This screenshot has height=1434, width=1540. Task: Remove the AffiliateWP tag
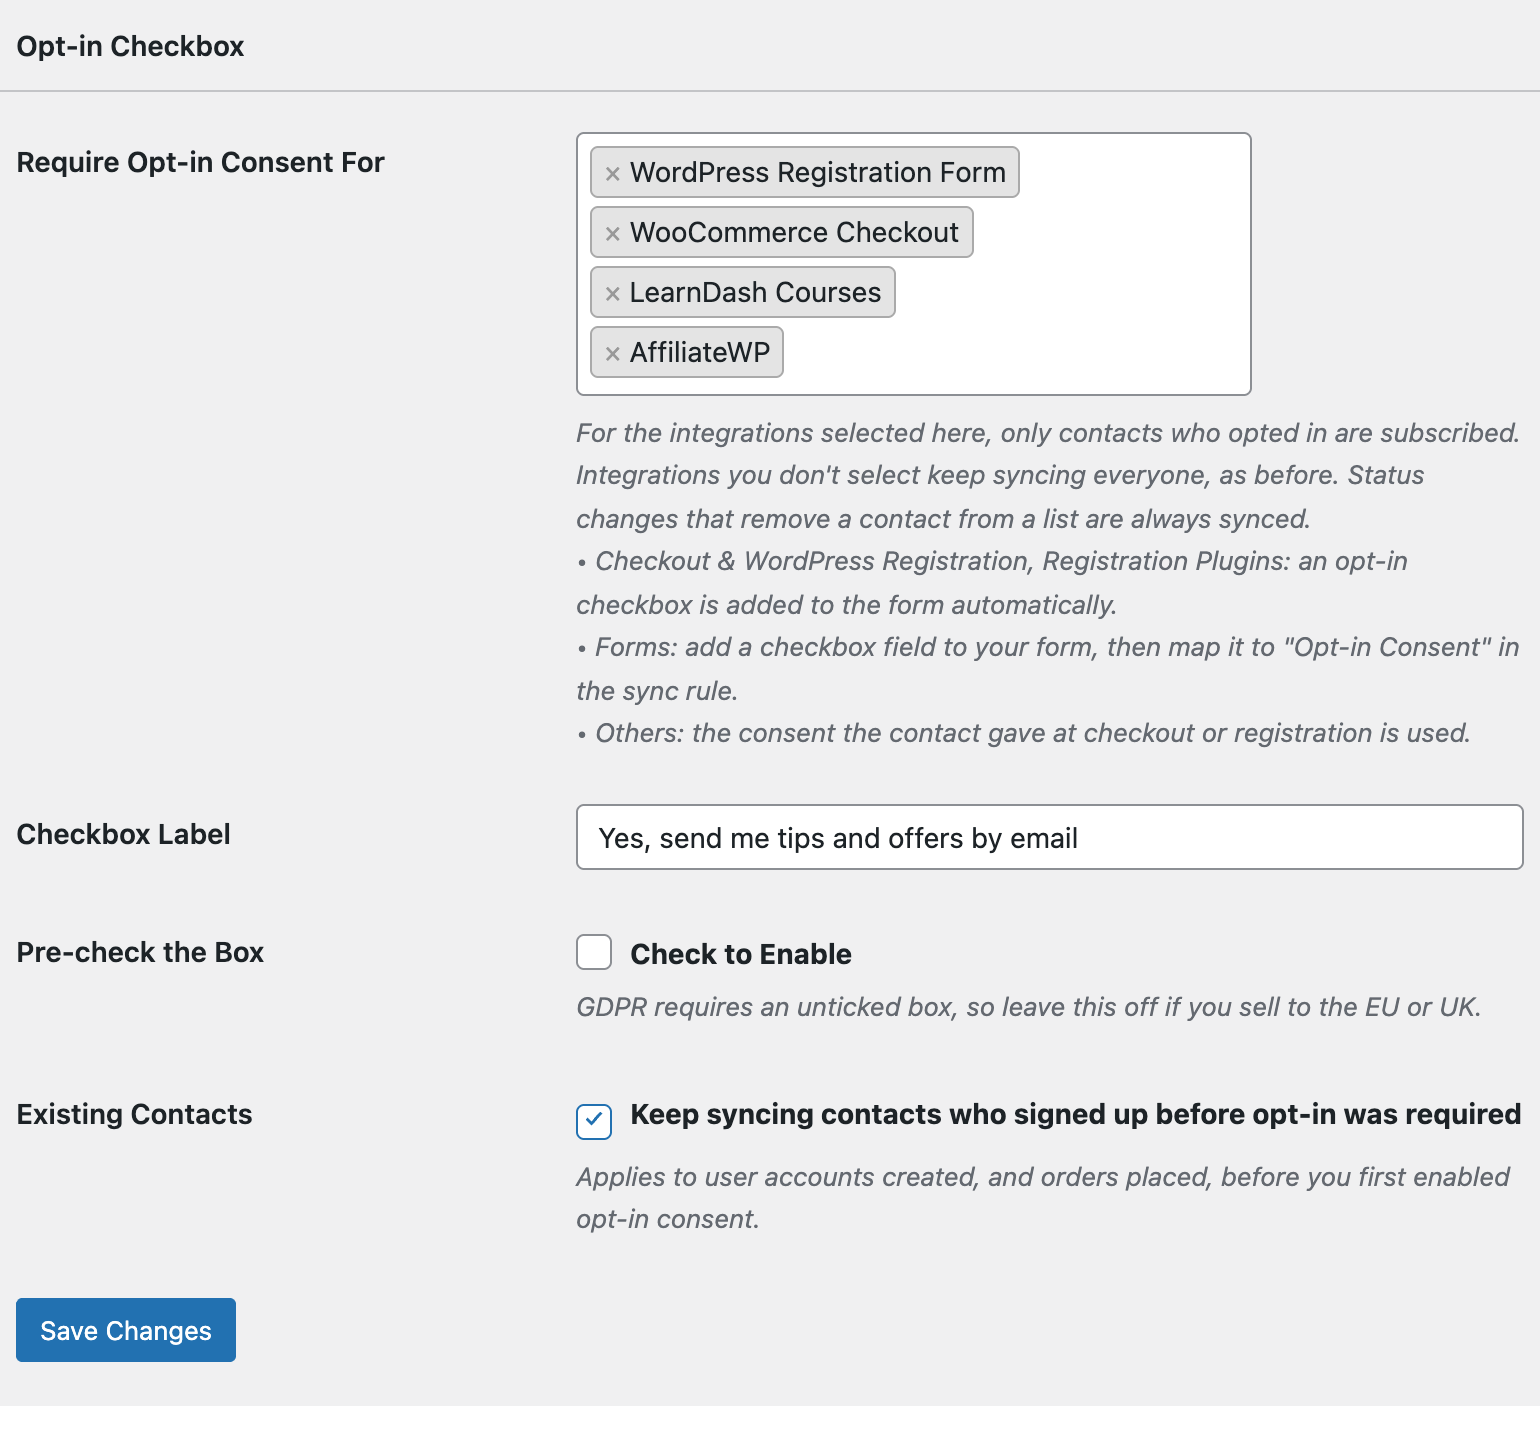[x=613, y=353]
